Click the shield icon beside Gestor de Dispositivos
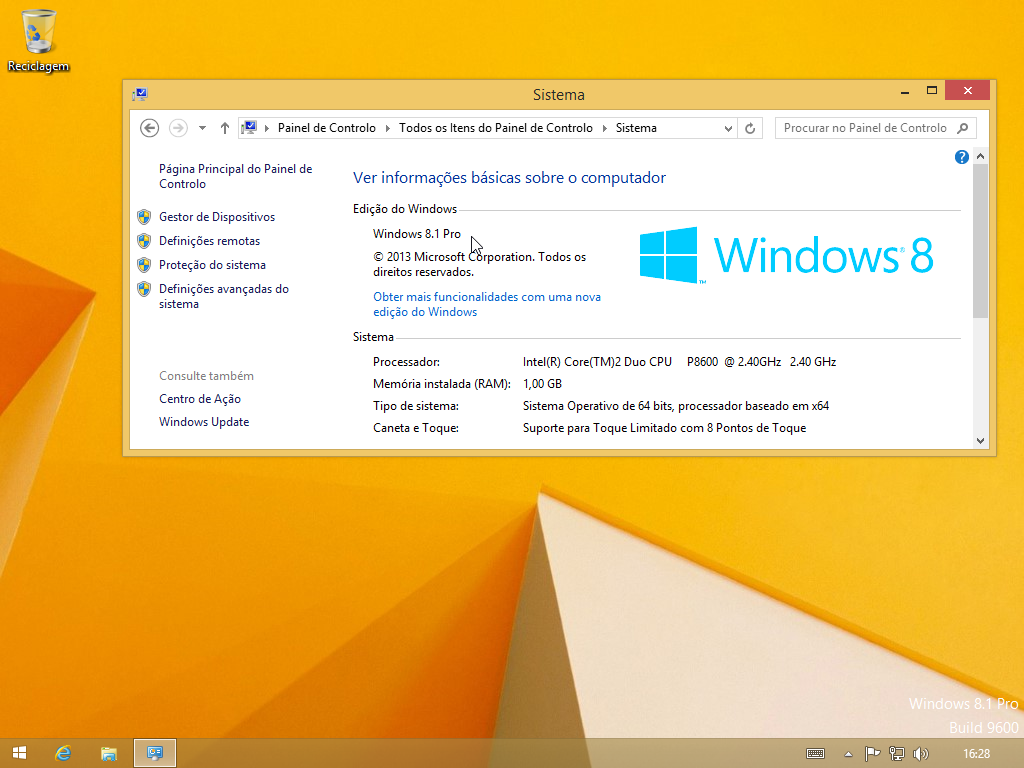The image size is (1024, 768). tap(144, 217)
